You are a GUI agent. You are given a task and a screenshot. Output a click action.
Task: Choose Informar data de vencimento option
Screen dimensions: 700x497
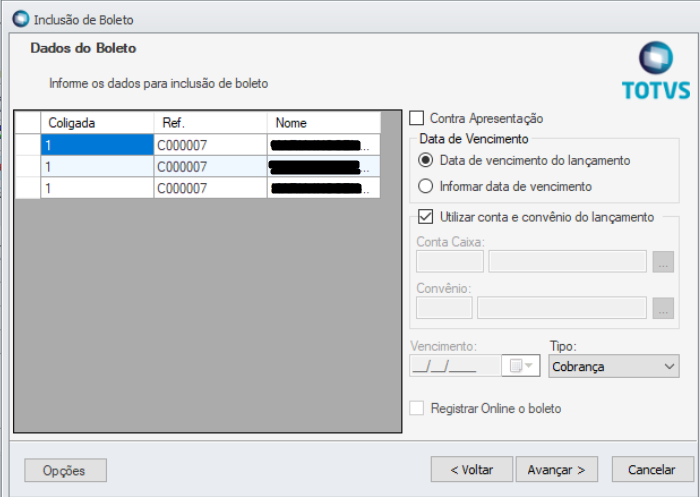click(x=426, y=186)
